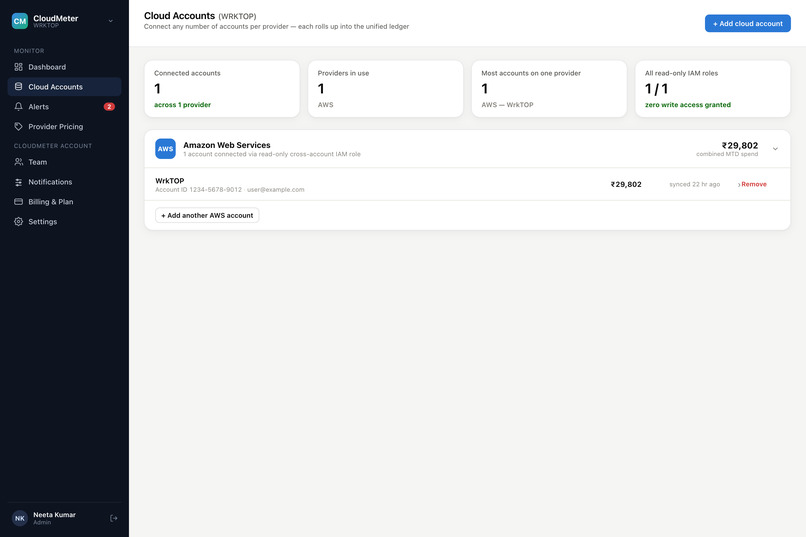Click the Provider Pricing tag icon

point(19,126)
